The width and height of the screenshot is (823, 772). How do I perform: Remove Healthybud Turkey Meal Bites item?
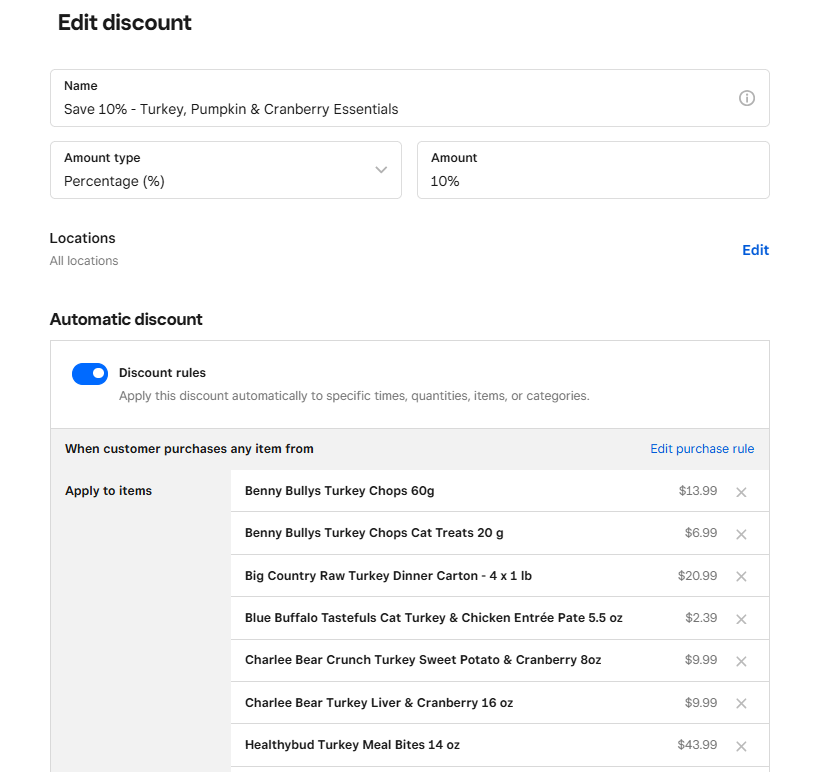pos(741,746)
